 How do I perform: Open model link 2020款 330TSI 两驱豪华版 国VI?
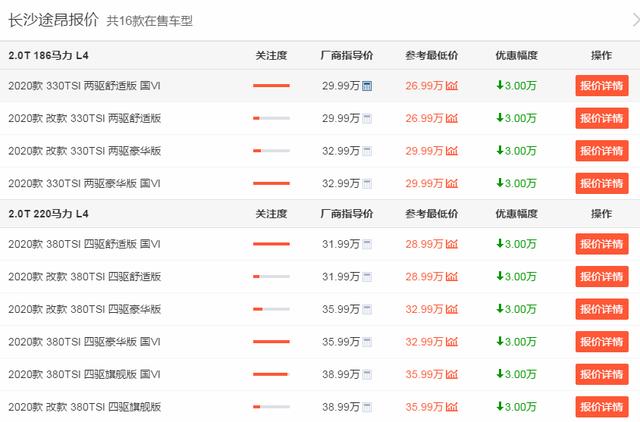(x=84, y=183)
